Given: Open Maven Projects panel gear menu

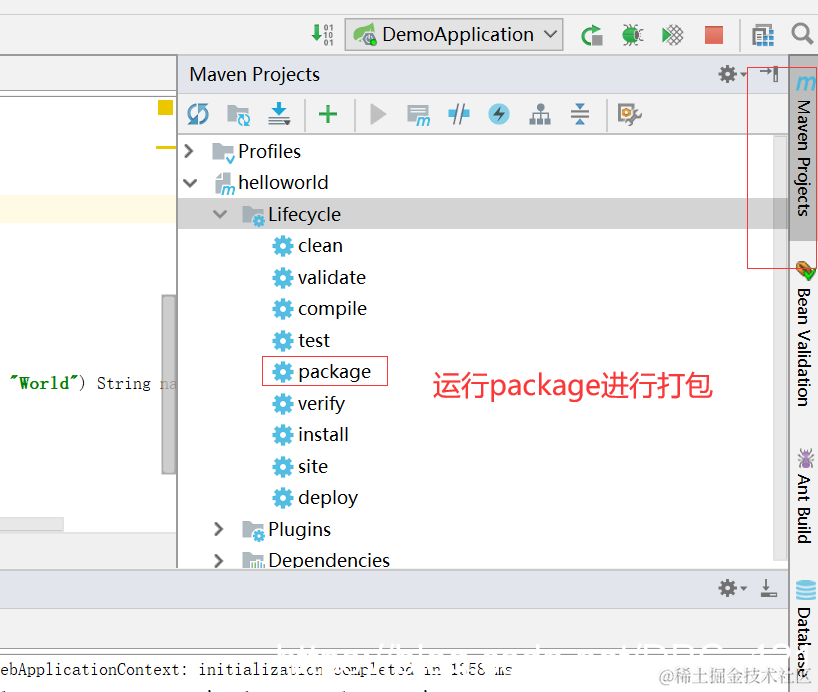Looking at the screenshot, I should (731, 74).
